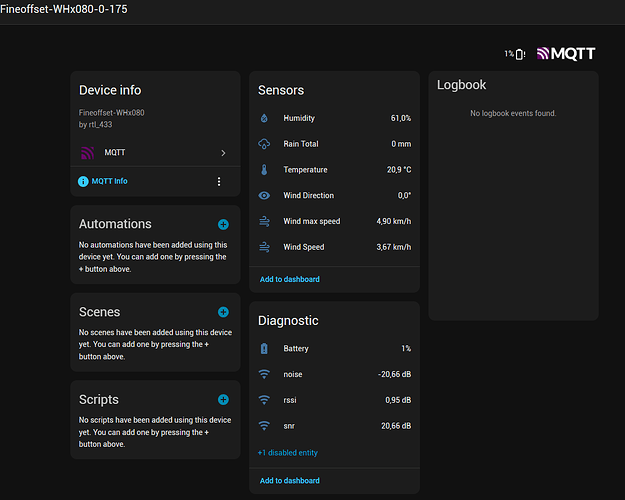Open the three-dot menu beside MQTT Info
Image resolution: width=625 pixels, height=500 pixels.
[219, 182]
